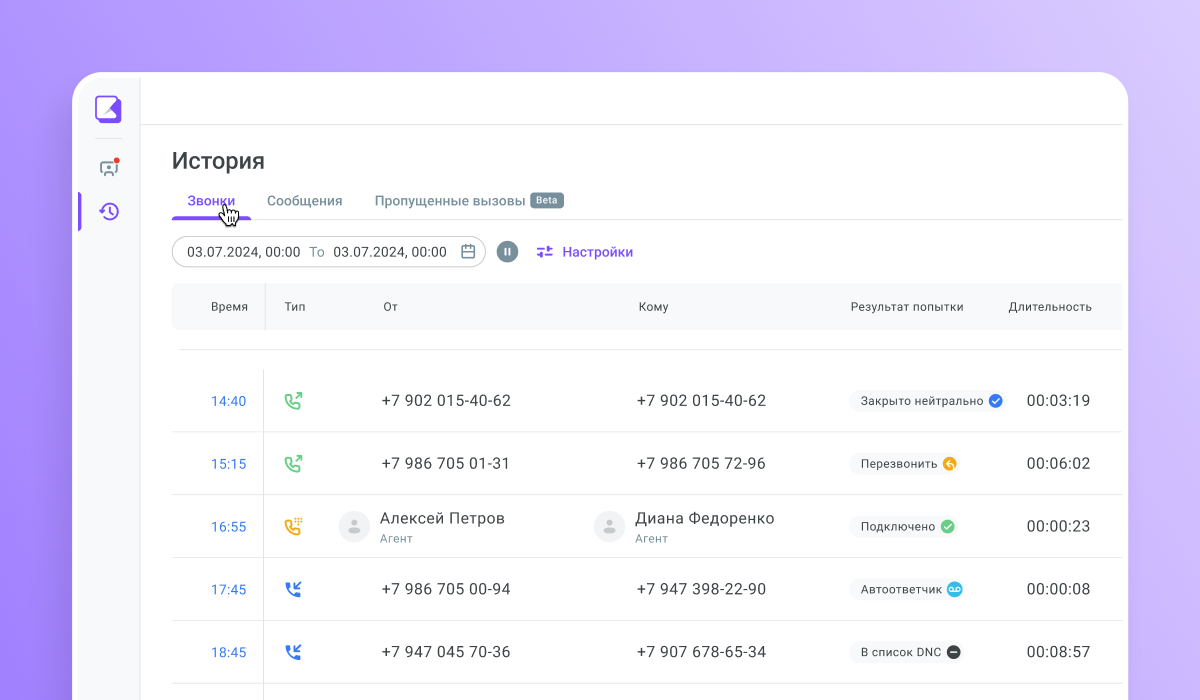Screen dimensions: 1200x700
Task: Pause auto-refresh with the pause button
Action: click(508, 252)
